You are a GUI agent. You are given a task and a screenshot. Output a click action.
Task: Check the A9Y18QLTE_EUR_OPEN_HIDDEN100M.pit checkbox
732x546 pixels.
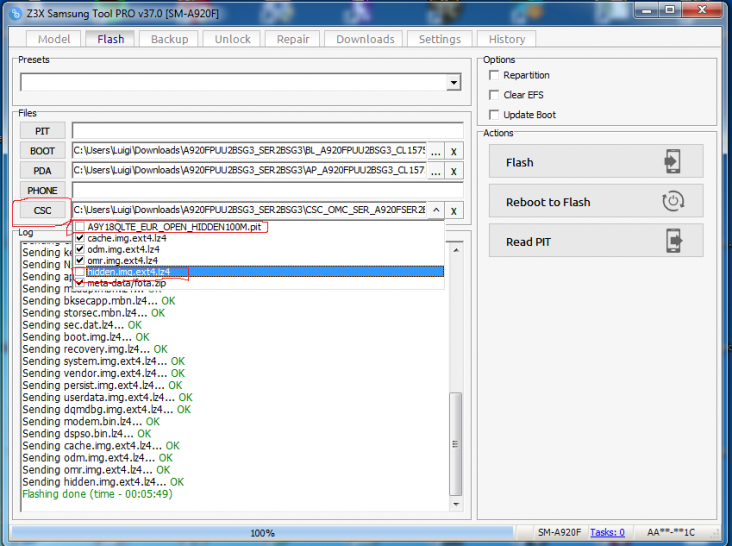tap(80, 227)
